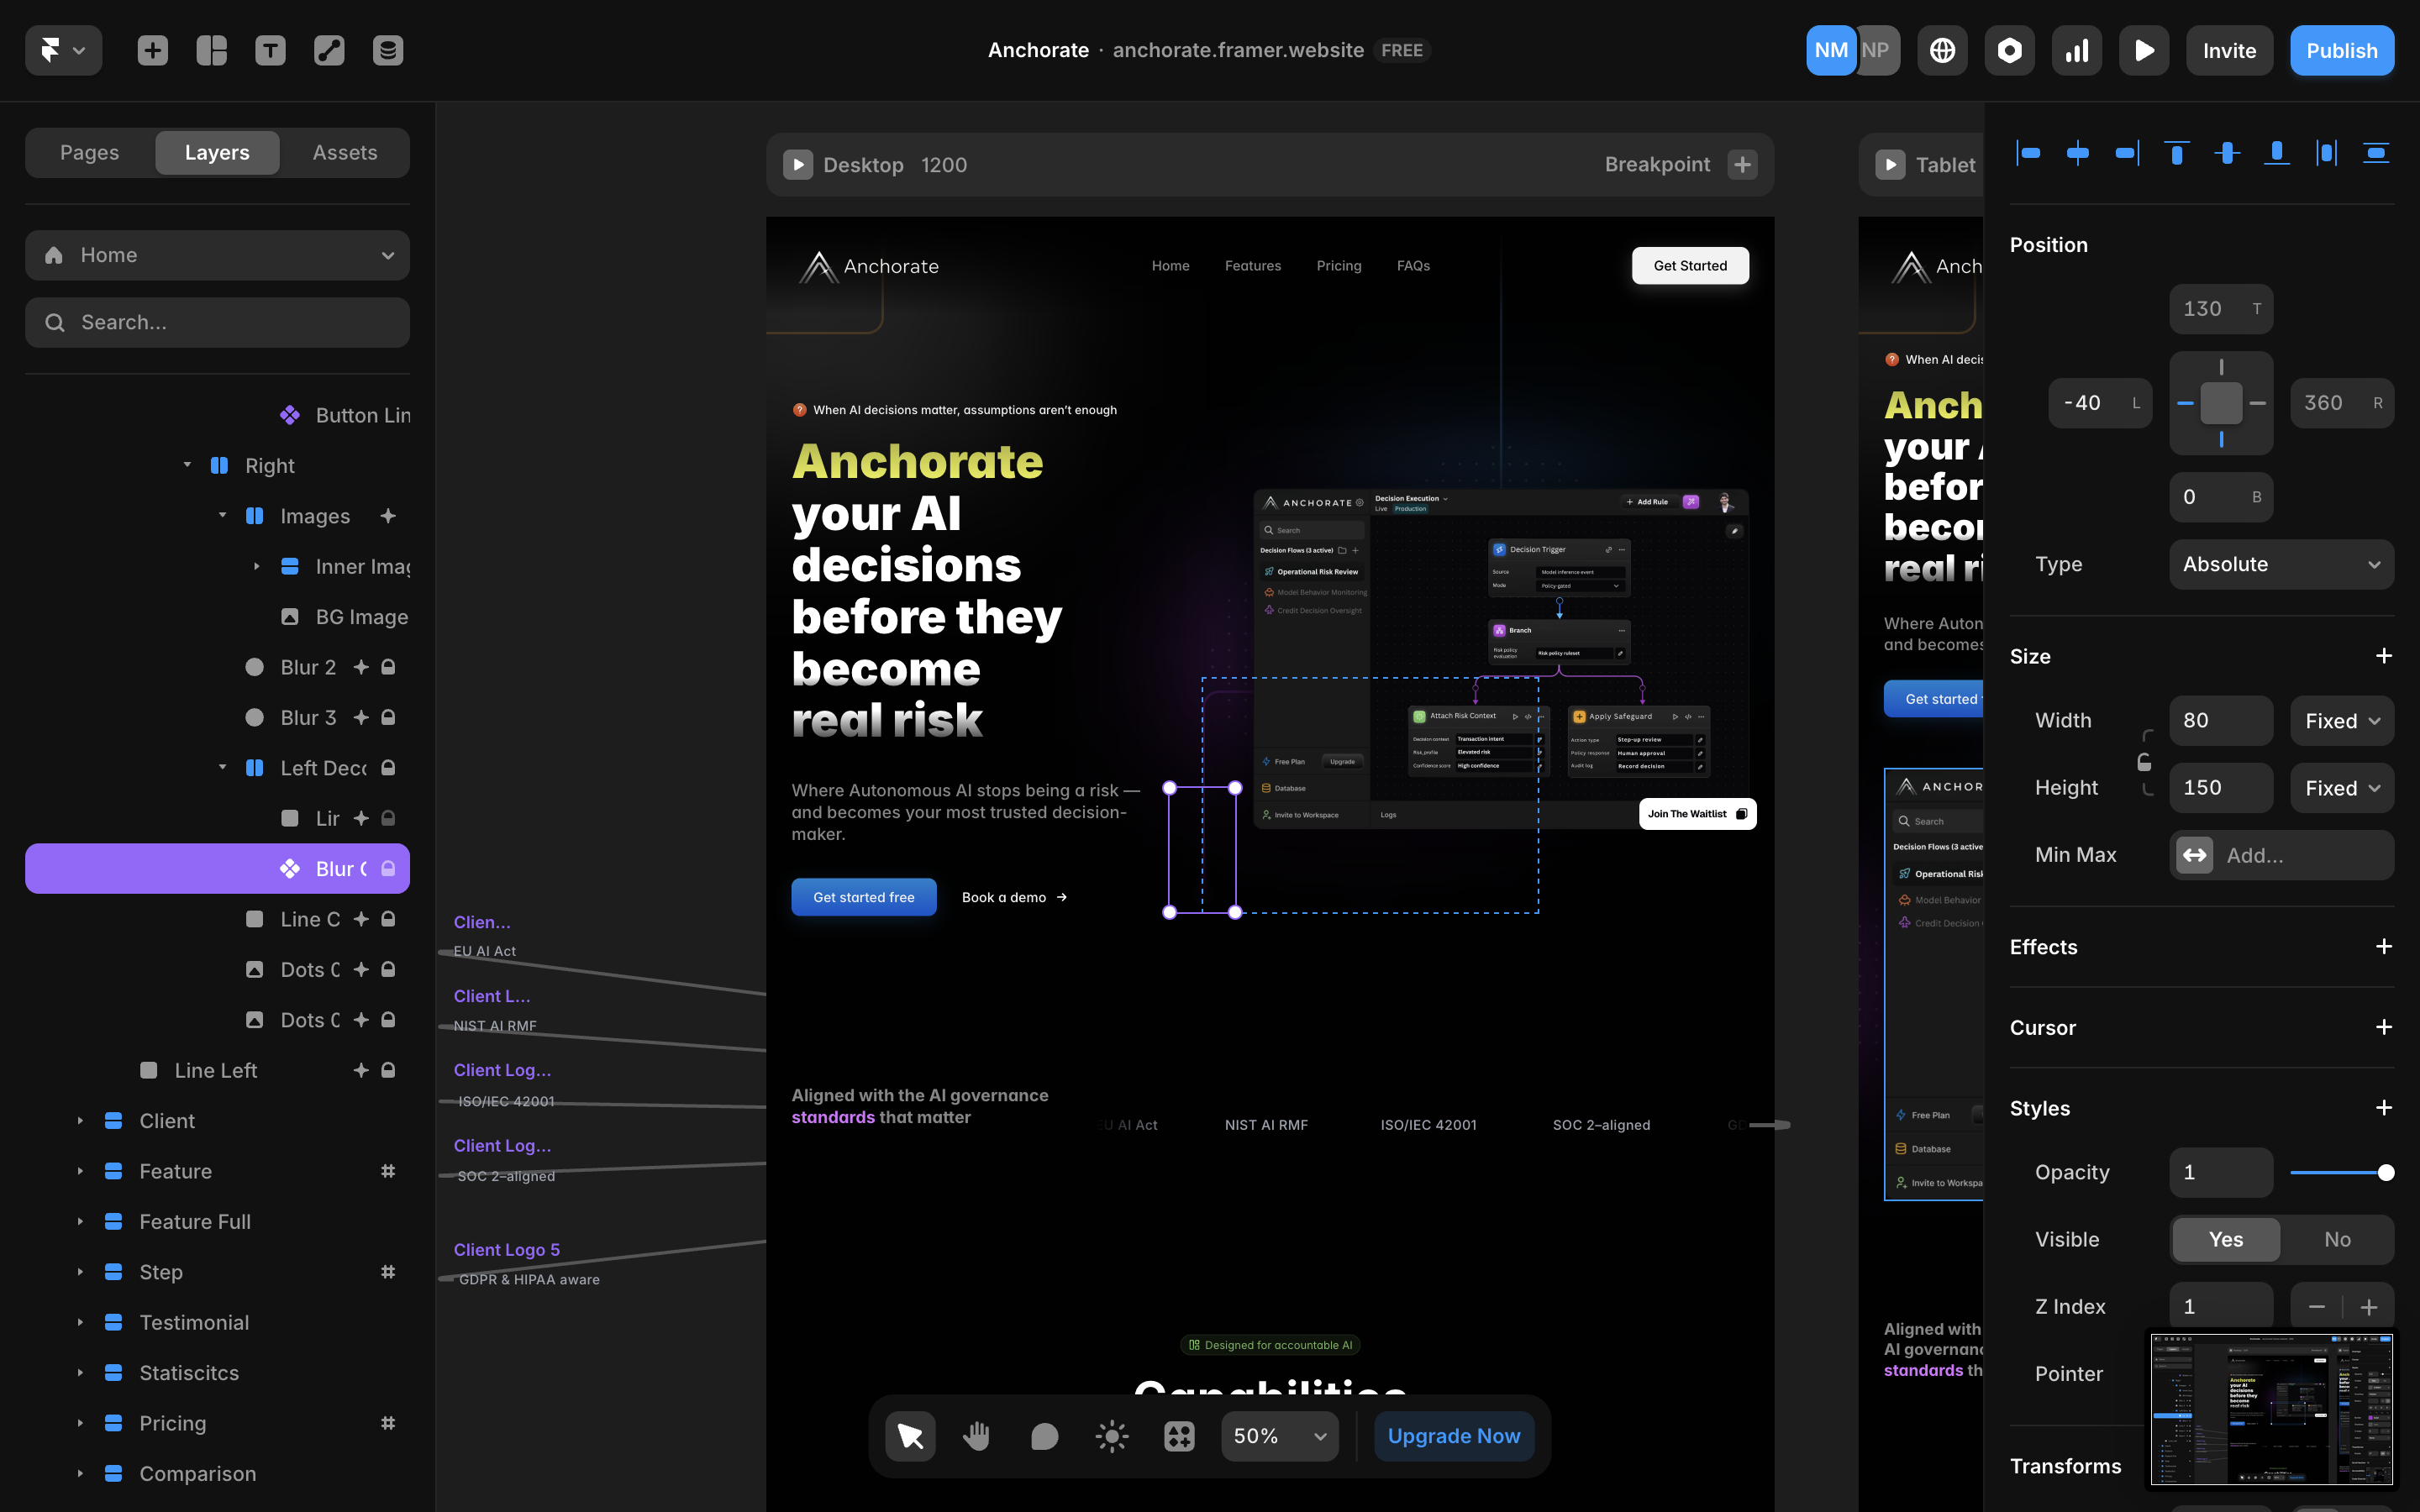Open the Layout tool in top toolbar
2420x1512 pixels.
click(211, 50)
